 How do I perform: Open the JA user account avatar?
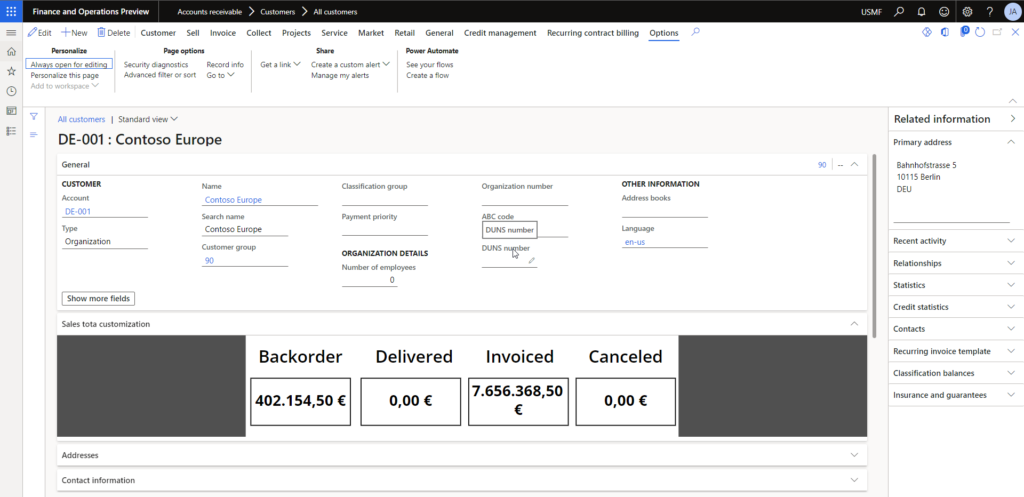tap(1012, 11)
